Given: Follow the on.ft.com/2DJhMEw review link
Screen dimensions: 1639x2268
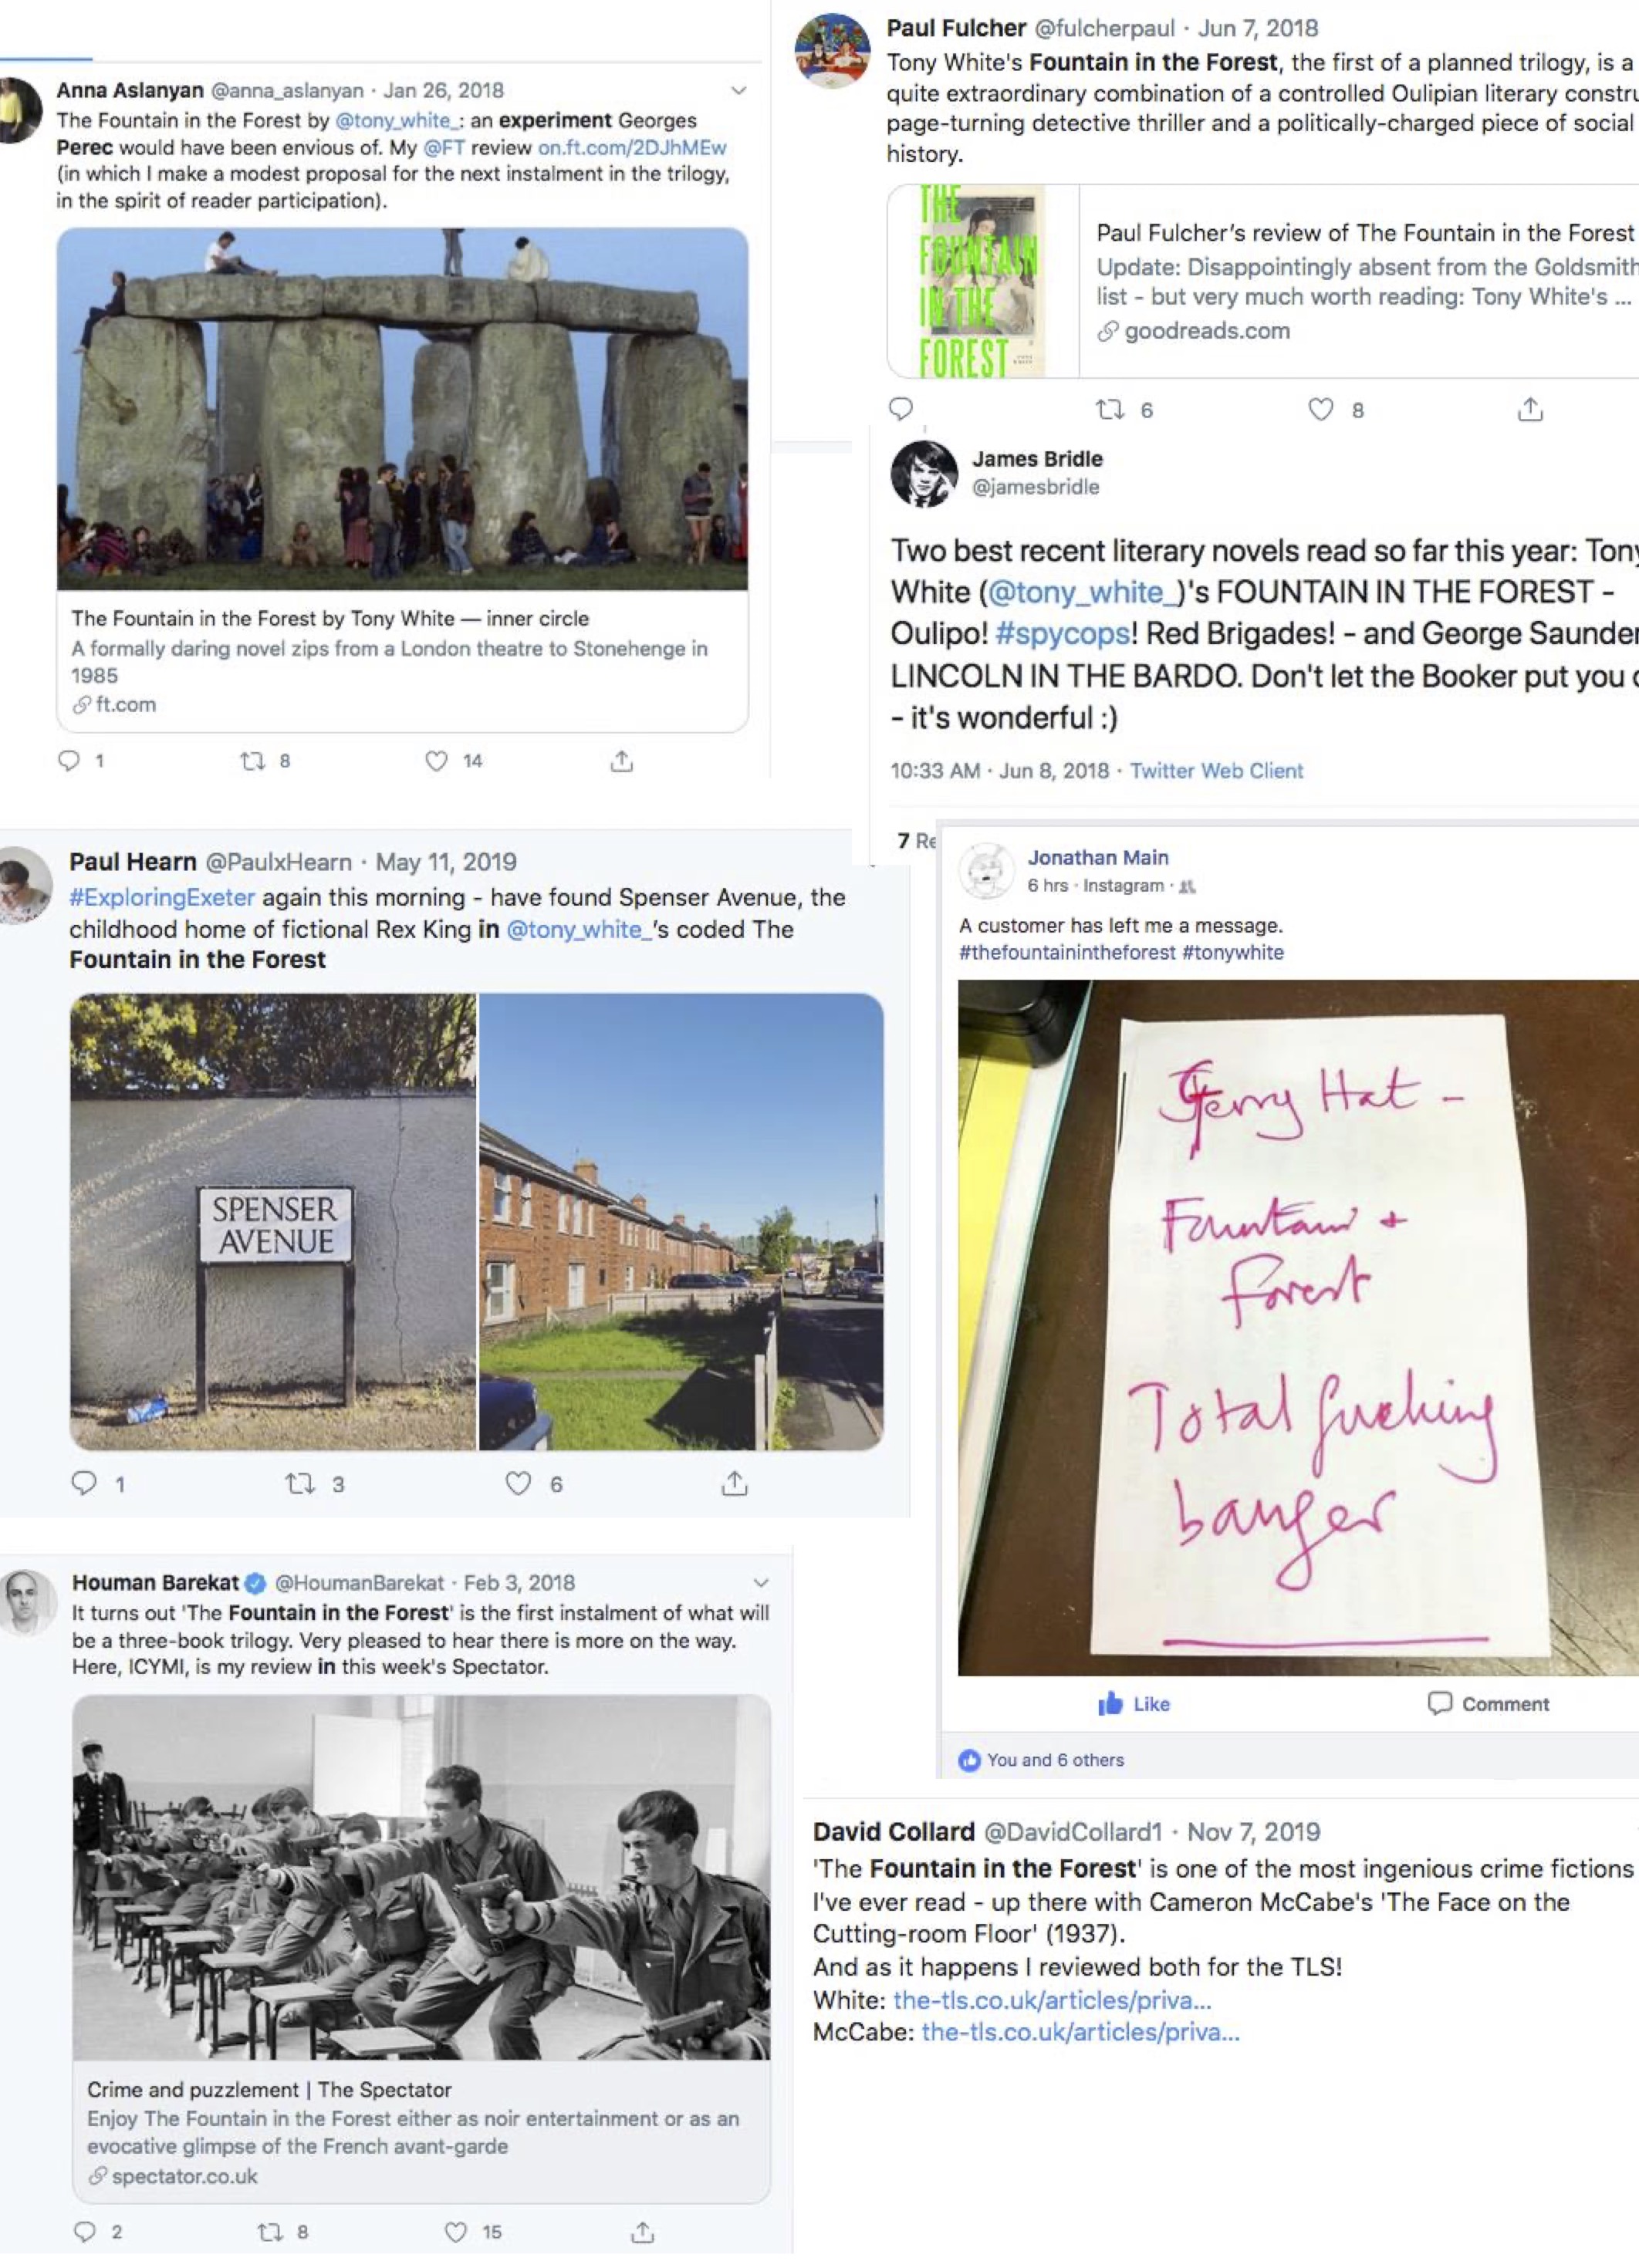Looking at the screenshot, I should coord(632,148).
